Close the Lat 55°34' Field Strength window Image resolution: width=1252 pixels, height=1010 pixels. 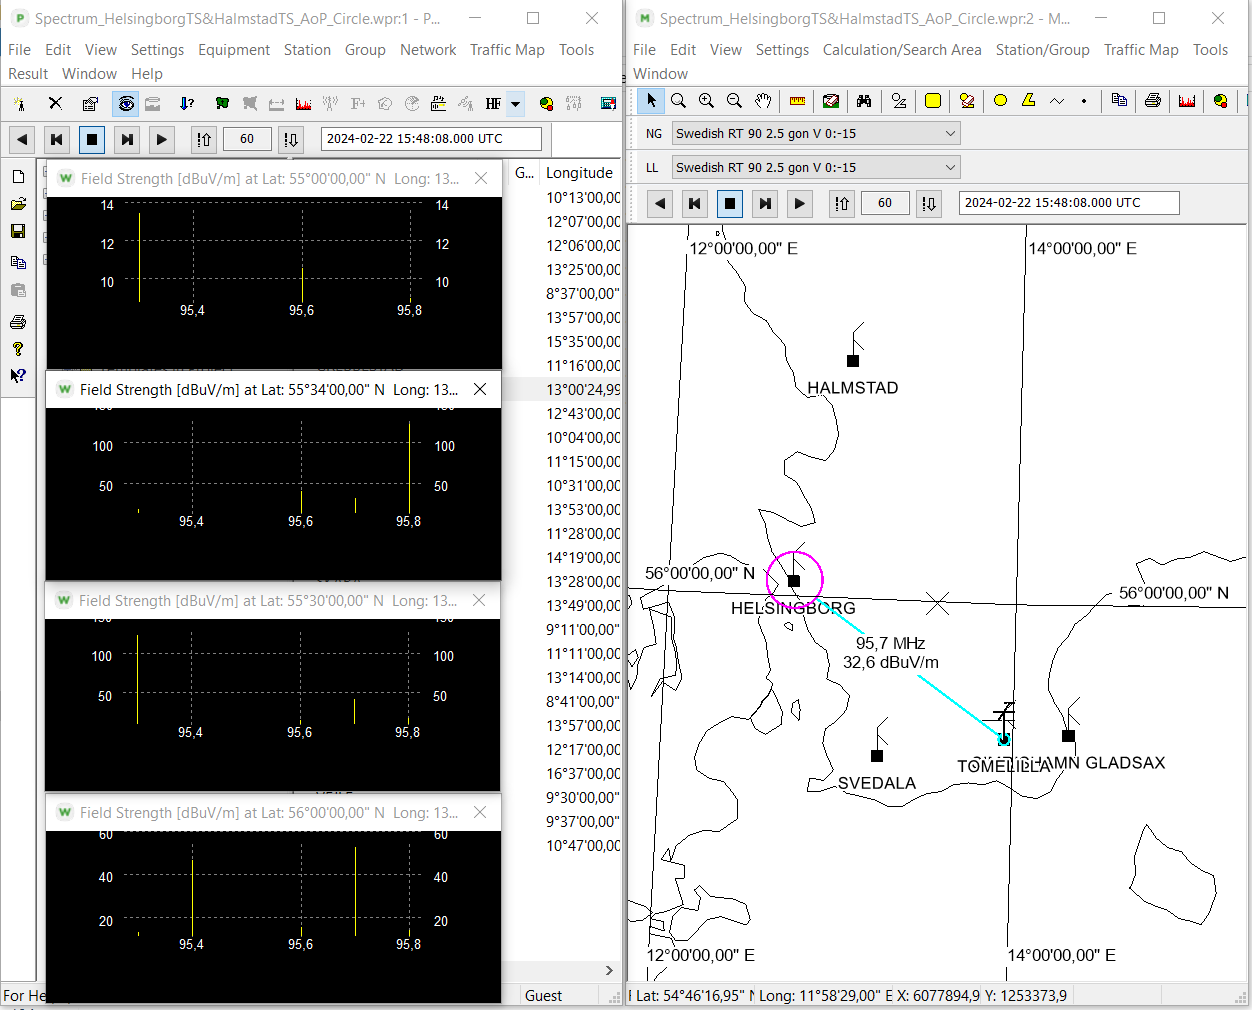click(x=480, y=389)
